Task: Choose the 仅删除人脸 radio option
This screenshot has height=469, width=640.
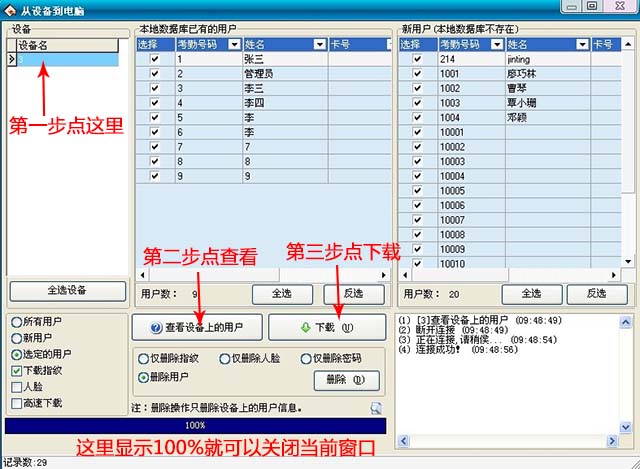Action: click(224, 359)
